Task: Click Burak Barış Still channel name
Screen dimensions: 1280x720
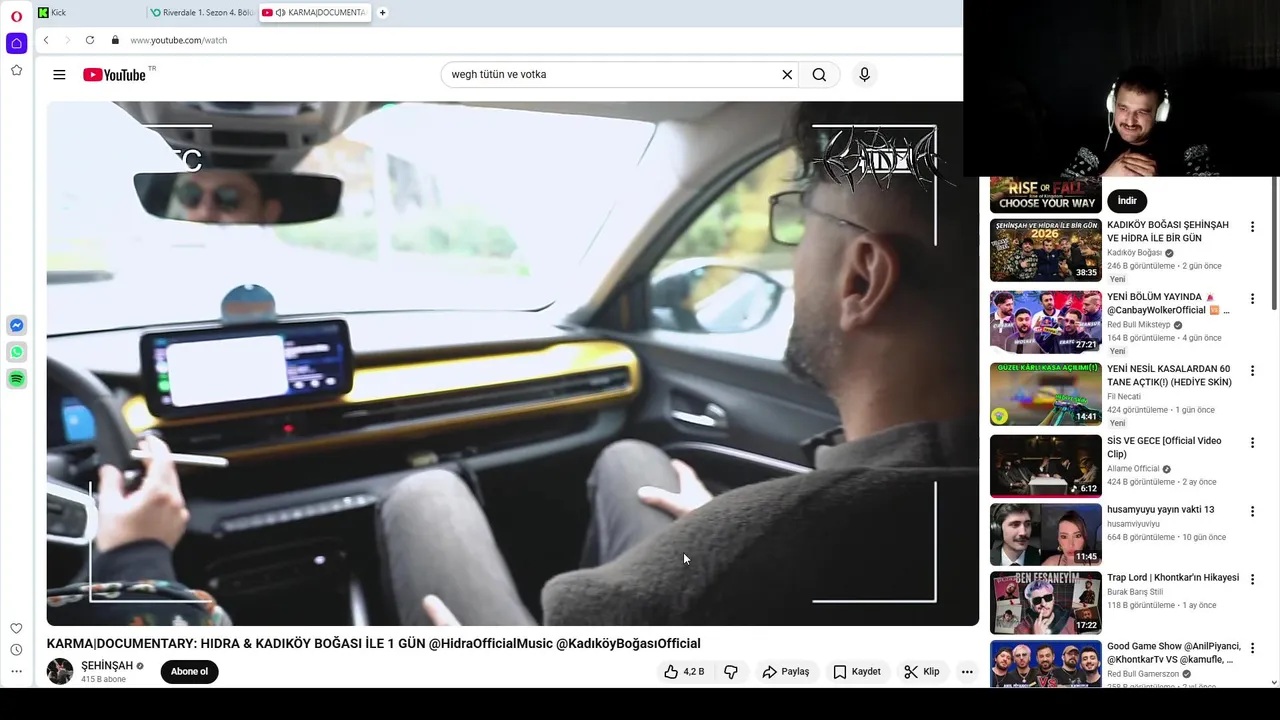Action: click(x=1135, y=592)
